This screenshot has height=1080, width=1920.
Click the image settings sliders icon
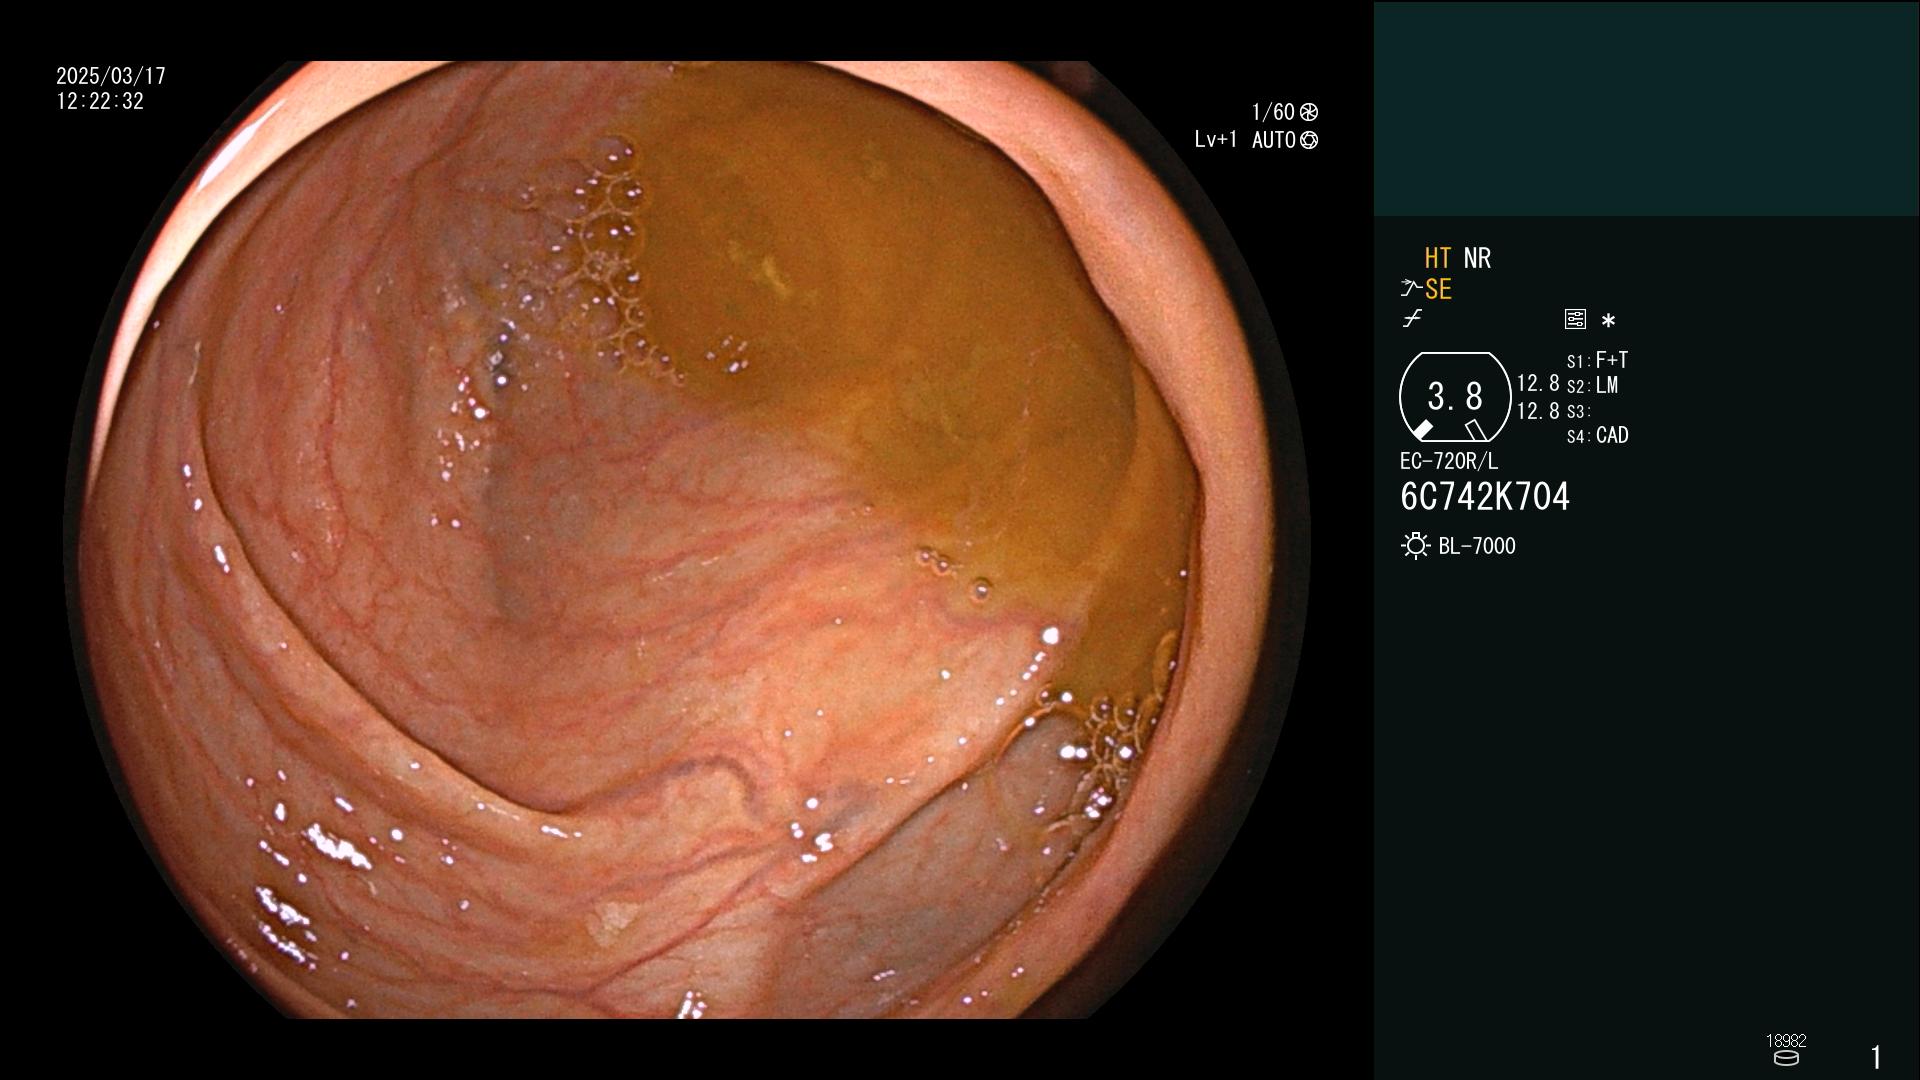(1575, 319)
